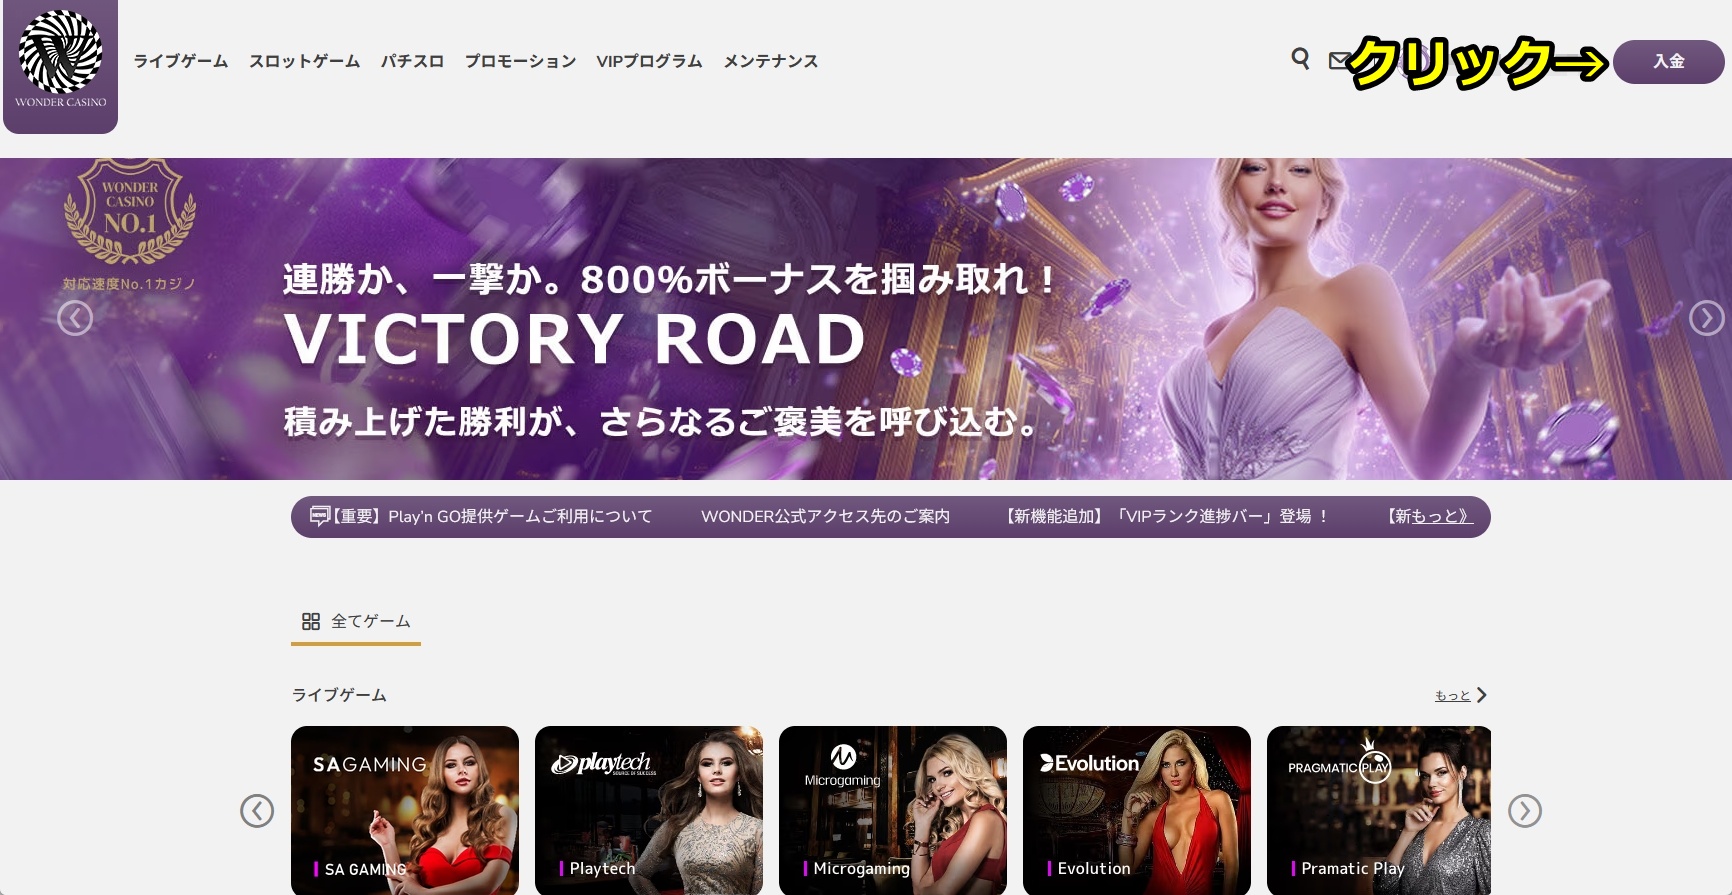The image size is (1732, 895).
Task: Open the ライブゲーム menu item
Action: click(181, 61)
